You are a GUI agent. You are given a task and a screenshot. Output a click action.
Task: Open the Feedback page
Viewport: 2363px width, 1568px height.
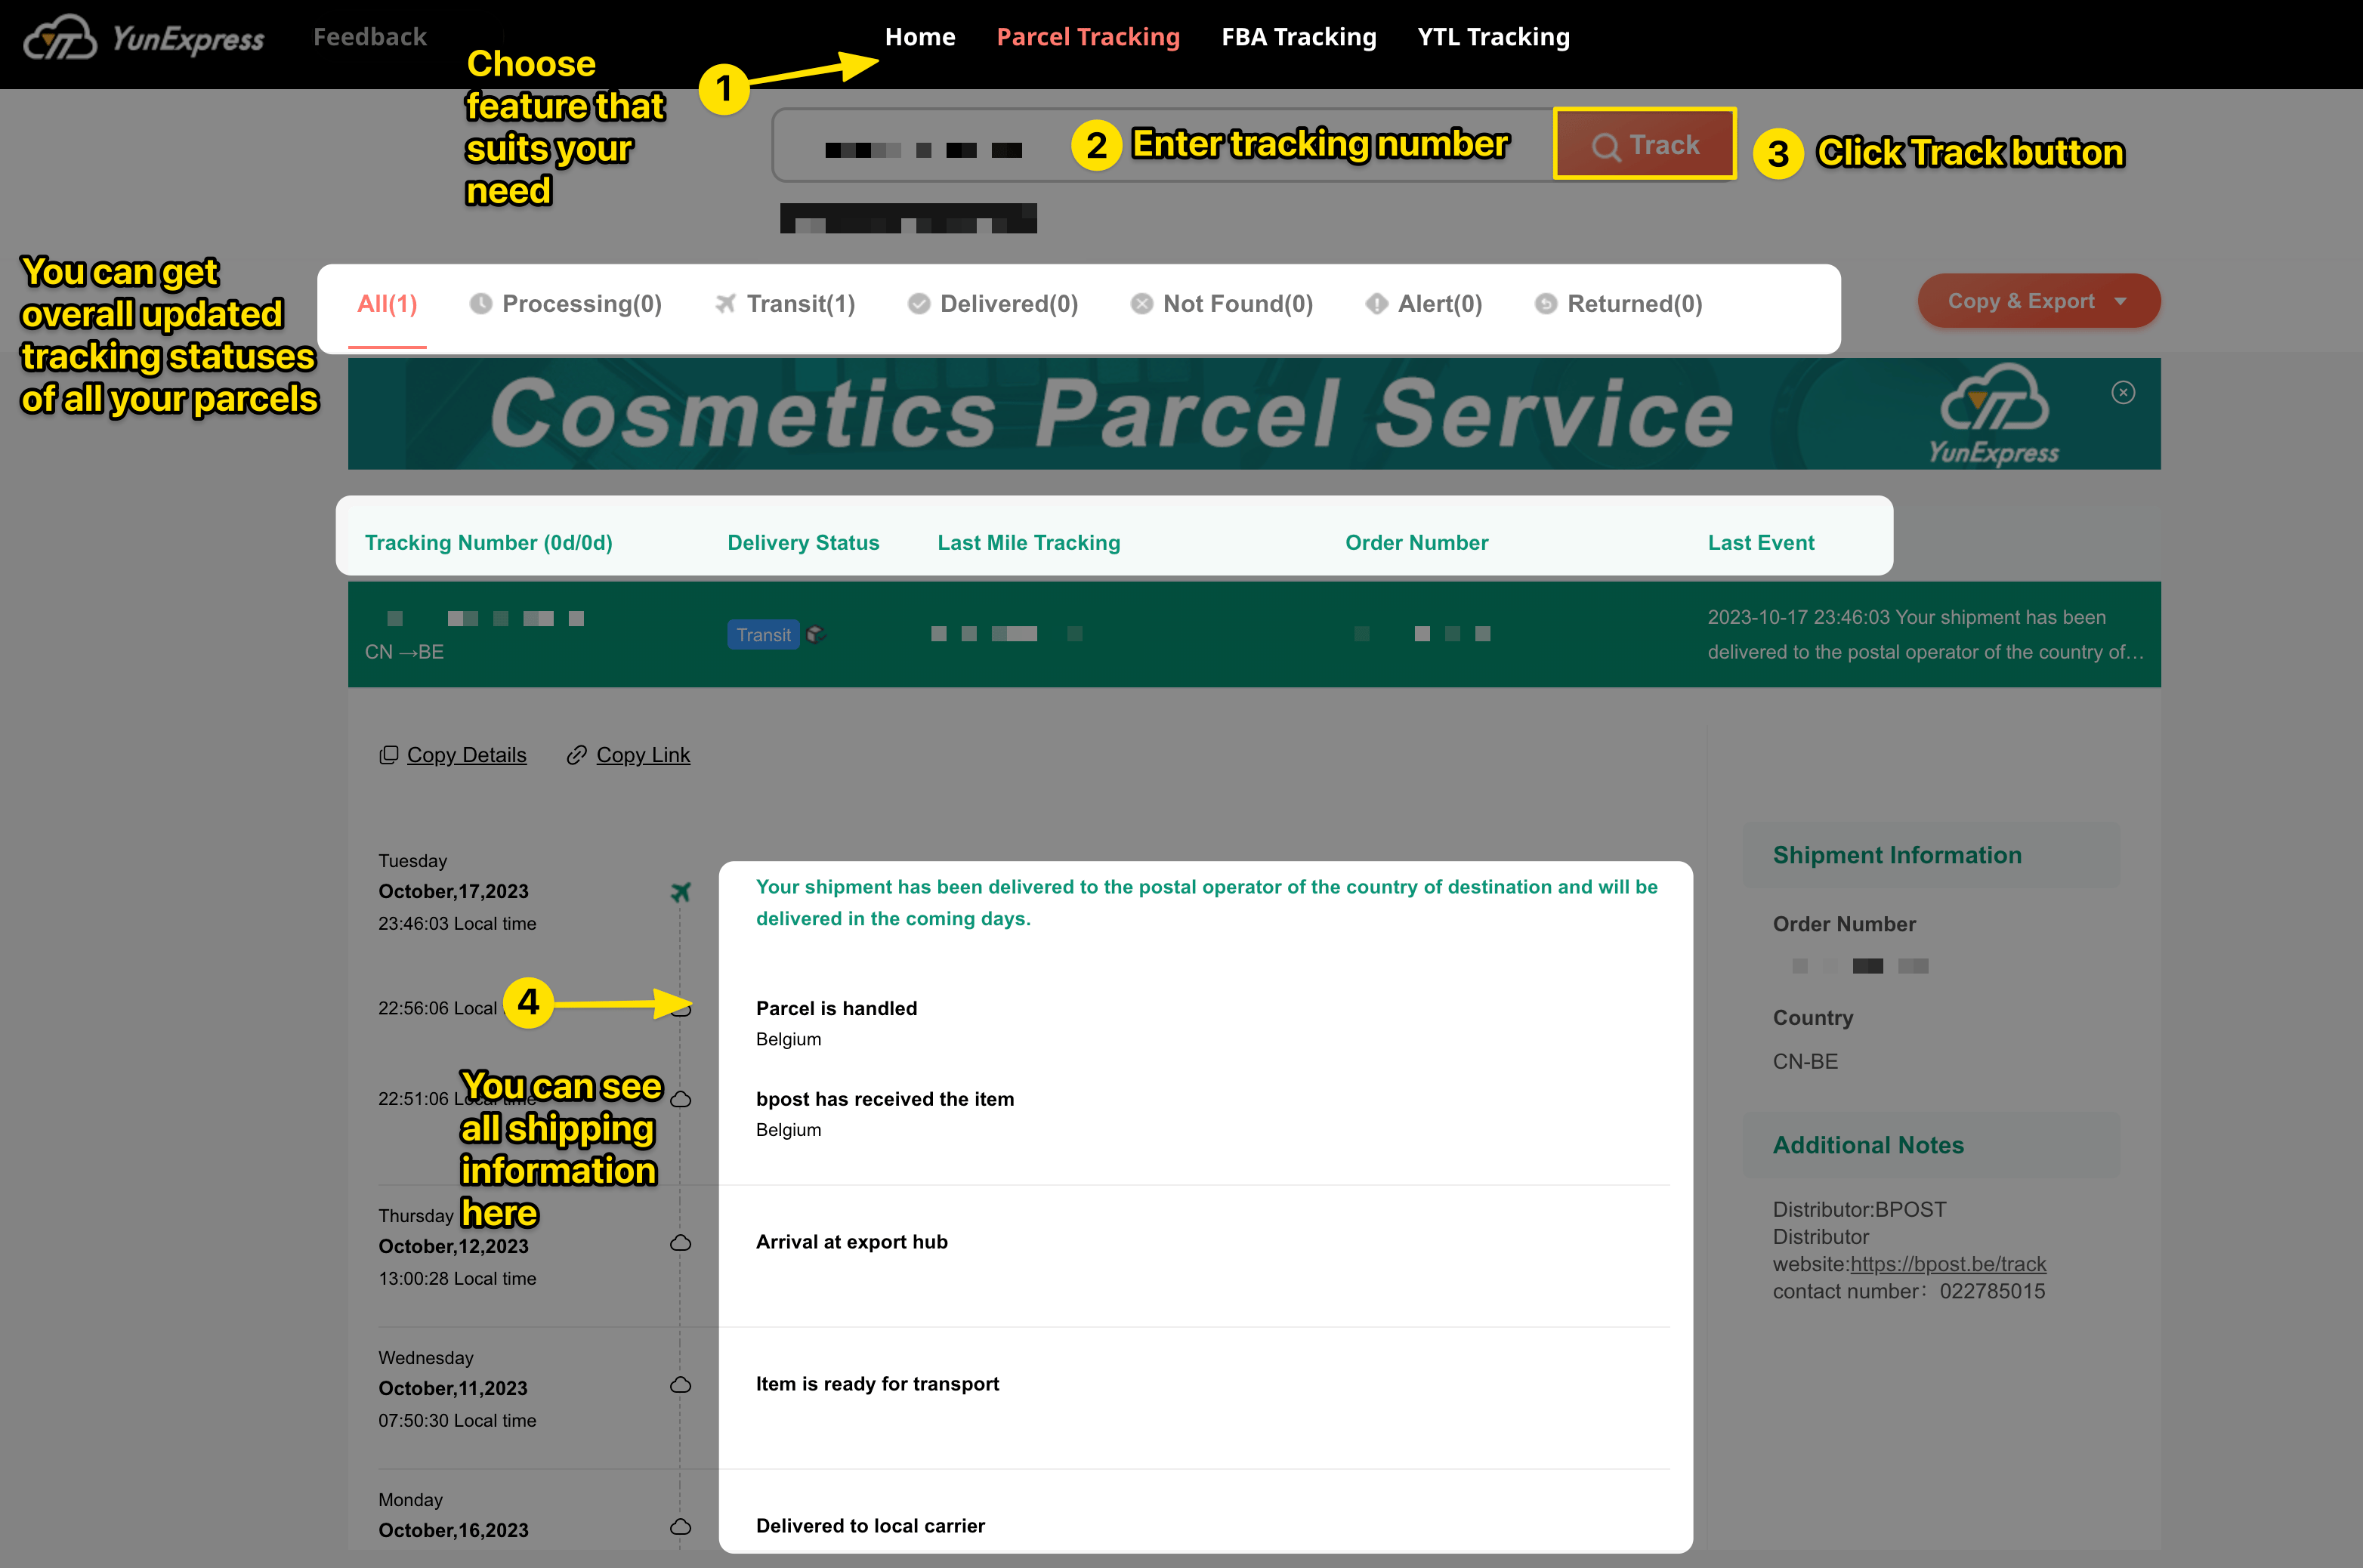370,37
